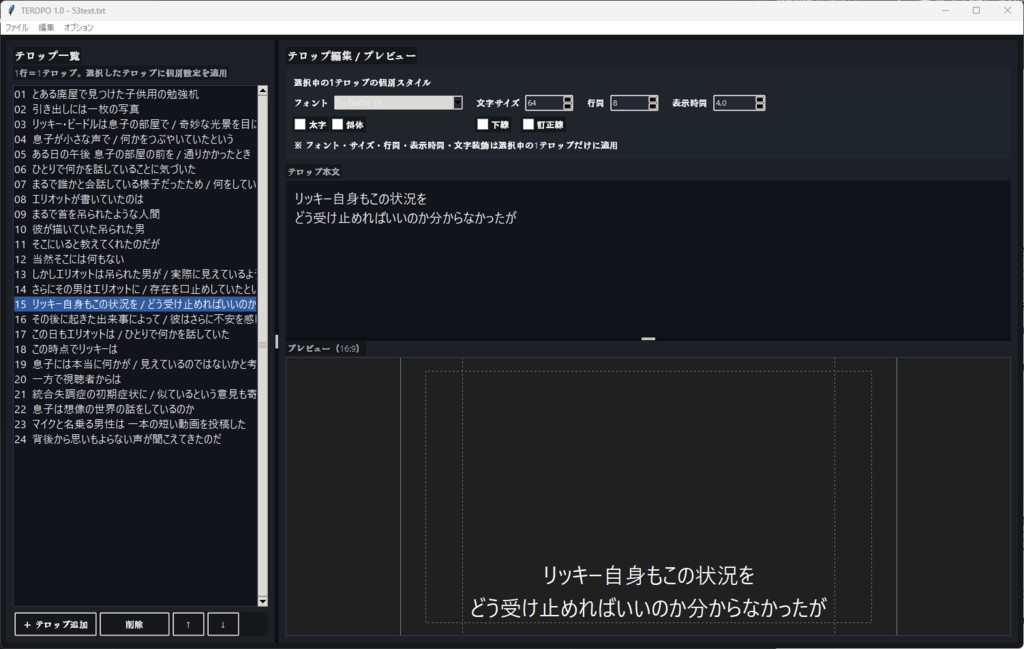Click the preview subtitle text area
This screenshot has height=649, width=1024.
[648, 592]
